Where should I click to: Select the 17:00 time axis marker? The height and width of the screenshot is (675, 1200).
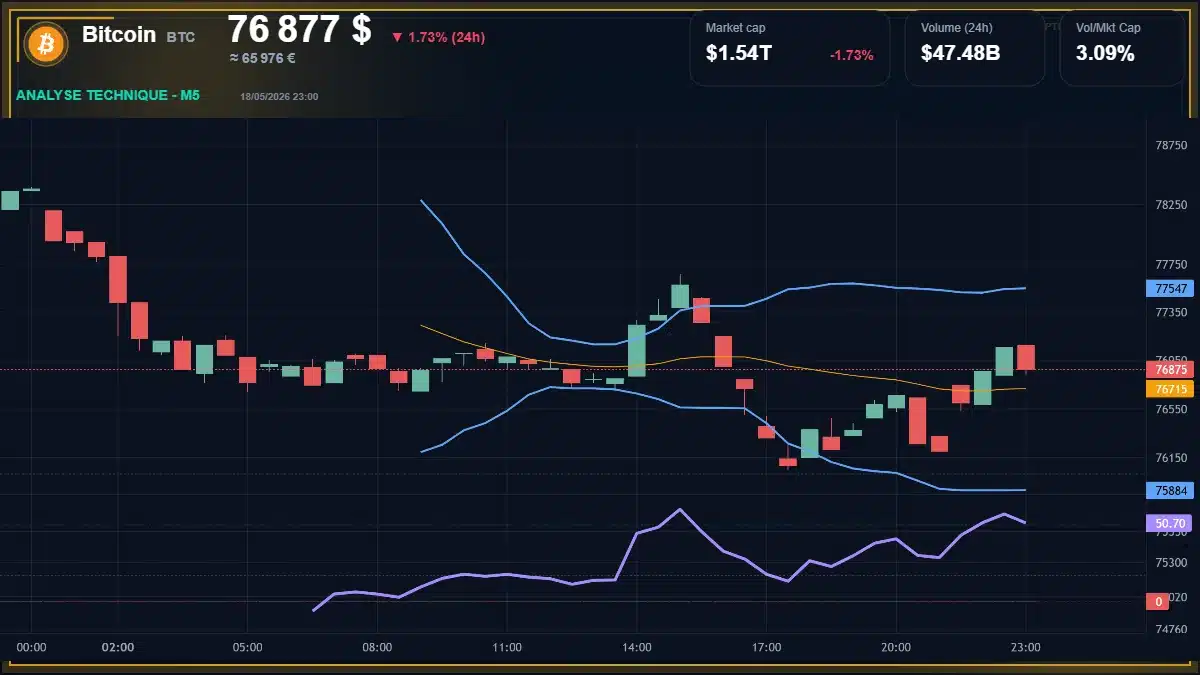point(766,648)
